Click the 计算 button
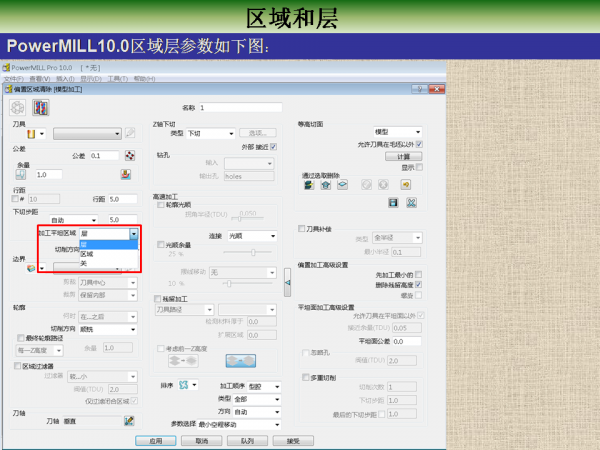 tap(404, 157)
